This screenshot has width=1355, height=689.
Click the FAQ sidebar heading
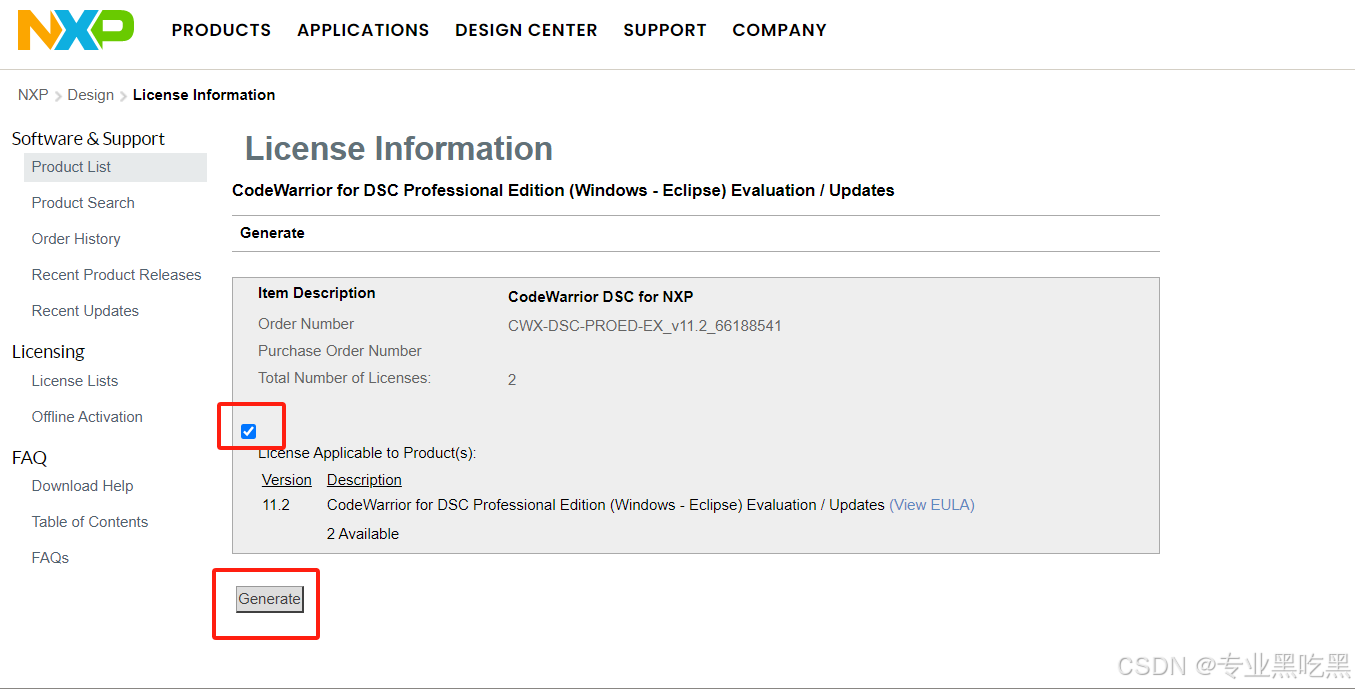(x=30, y=458)
